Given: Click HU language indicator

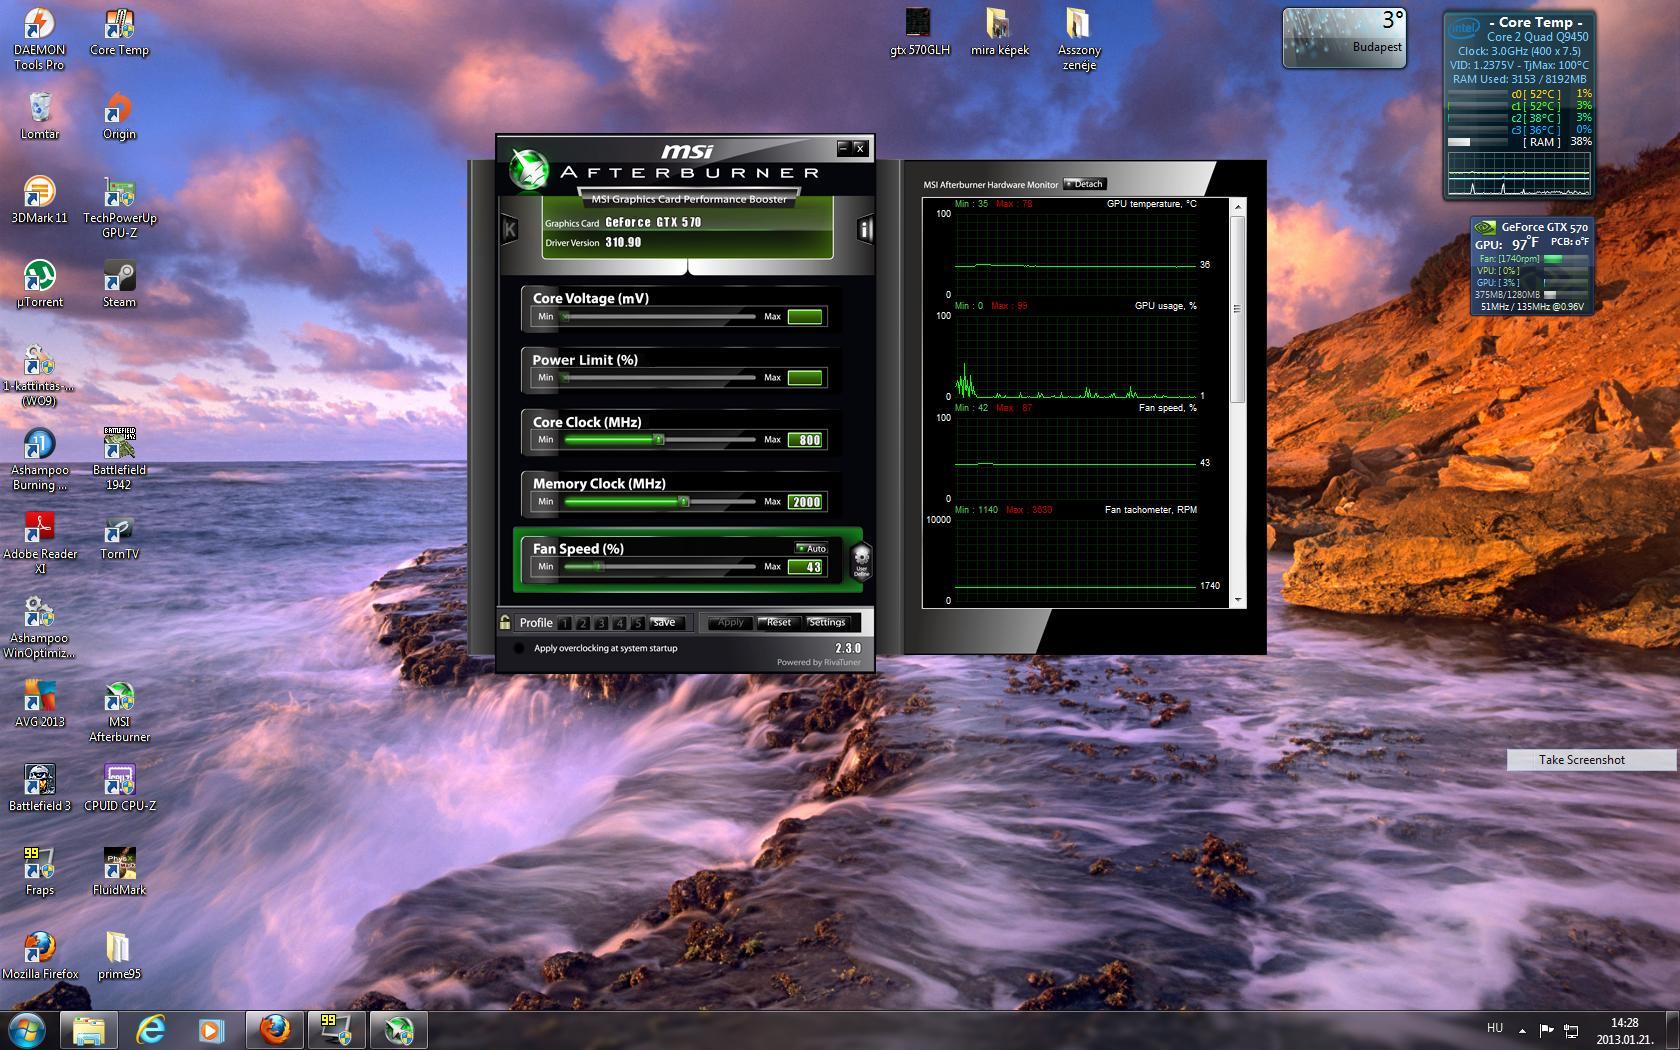Looking at the screenshot, I should pyautogui.click(x=1495, y=1028).
